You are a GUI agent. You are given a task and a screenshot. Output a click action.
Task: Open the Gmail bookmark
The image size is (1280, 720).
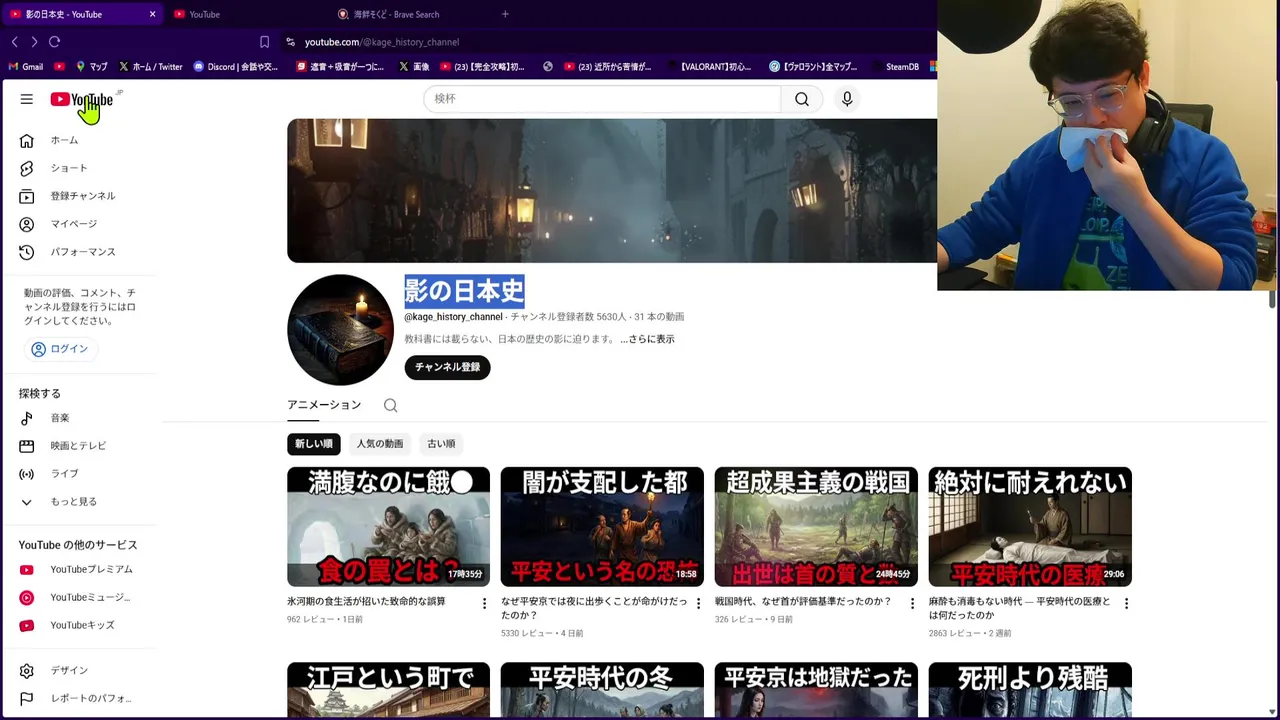tap(26, 67)
